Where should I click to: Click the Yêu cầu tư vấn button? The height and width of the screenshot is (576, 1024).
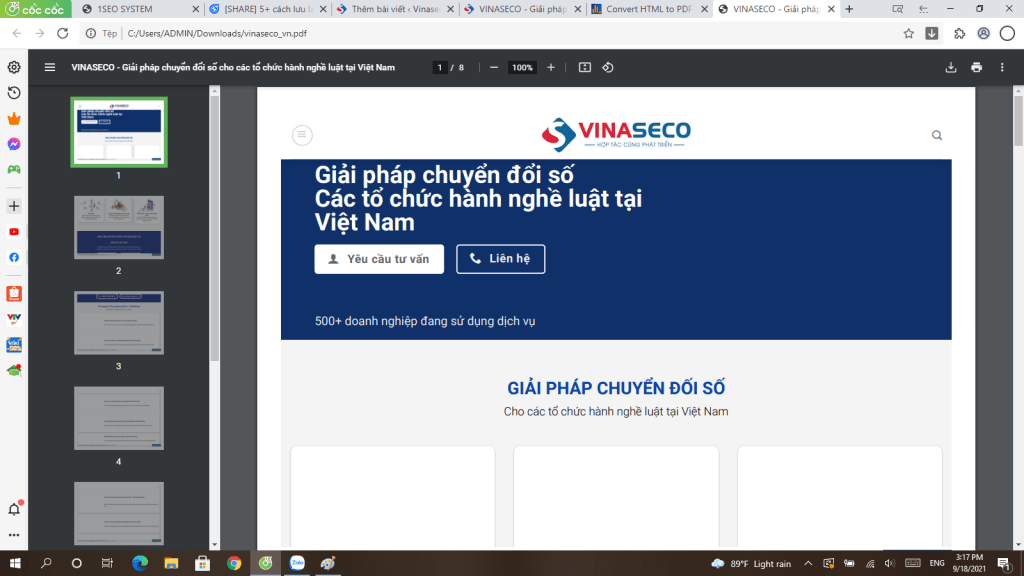[378, 258]
